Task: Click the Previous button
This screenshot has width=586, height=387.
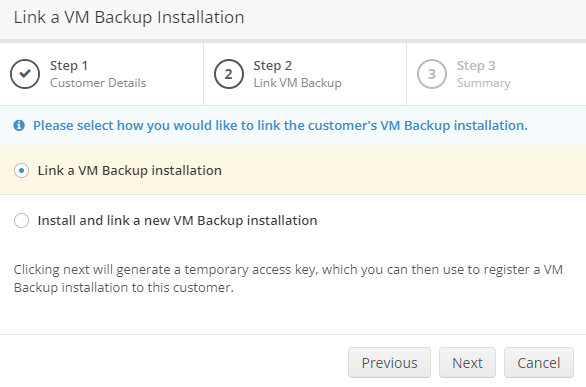Action: point(389,363)
